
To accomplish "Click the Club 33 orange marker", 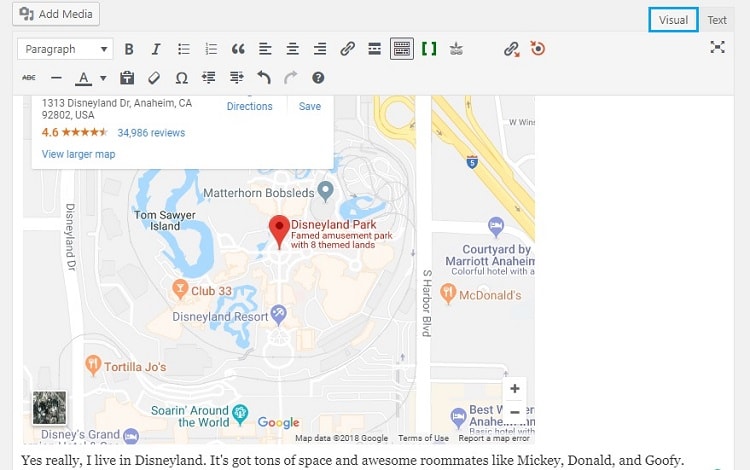I will 180,289.
